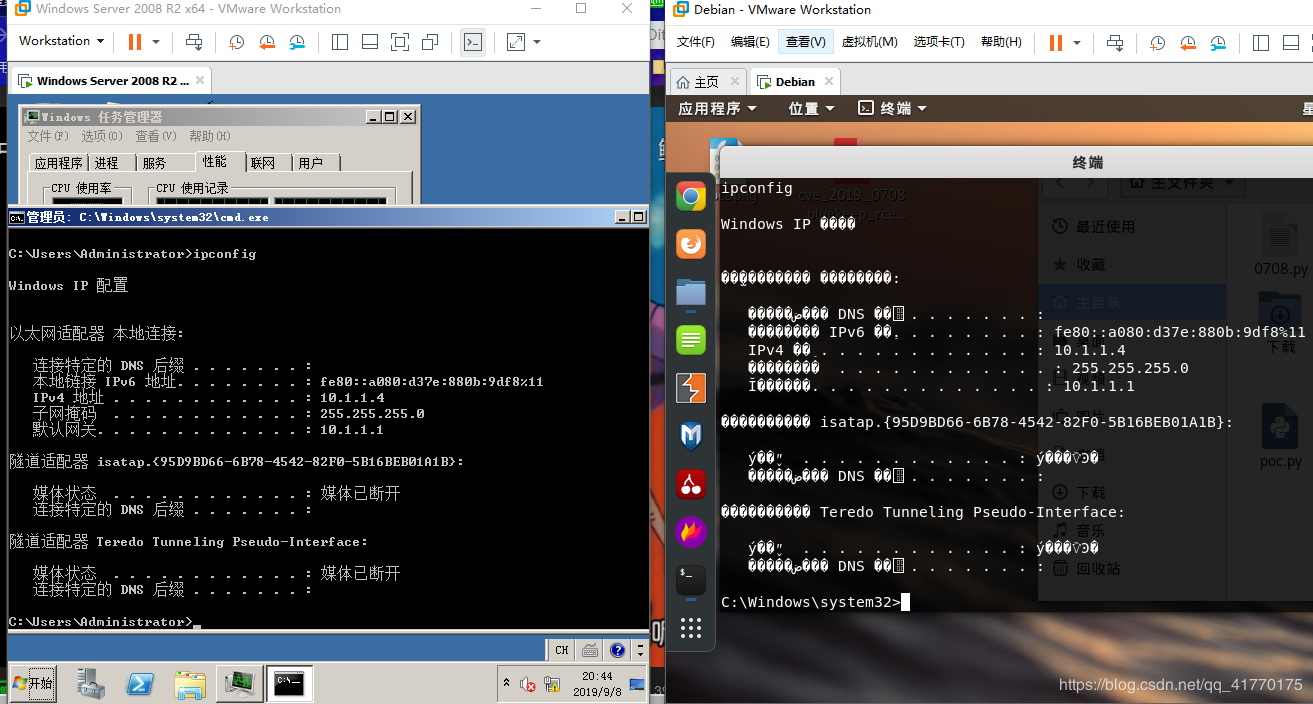
Task: Open 文件(F) menu in Debian VMware window
Action: [x=696, y=42]
